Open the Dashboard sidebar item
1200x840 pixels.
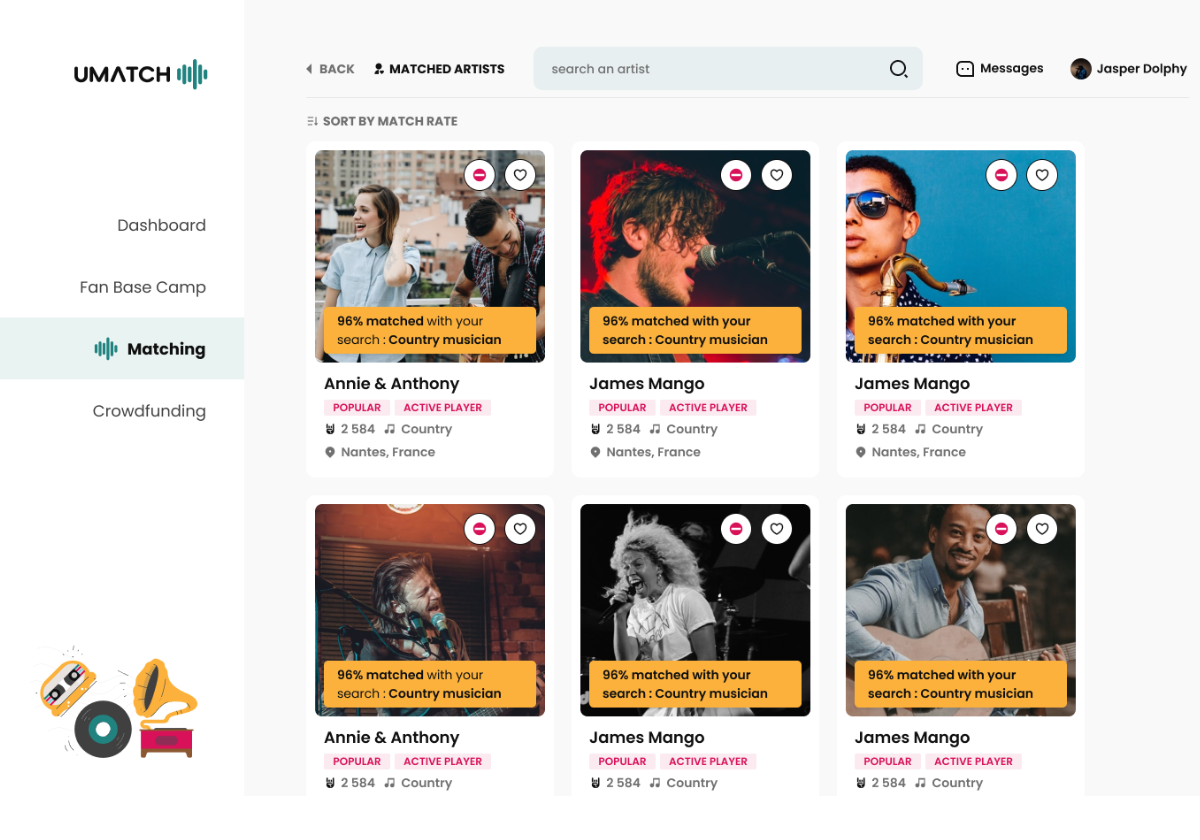(161, 225)
